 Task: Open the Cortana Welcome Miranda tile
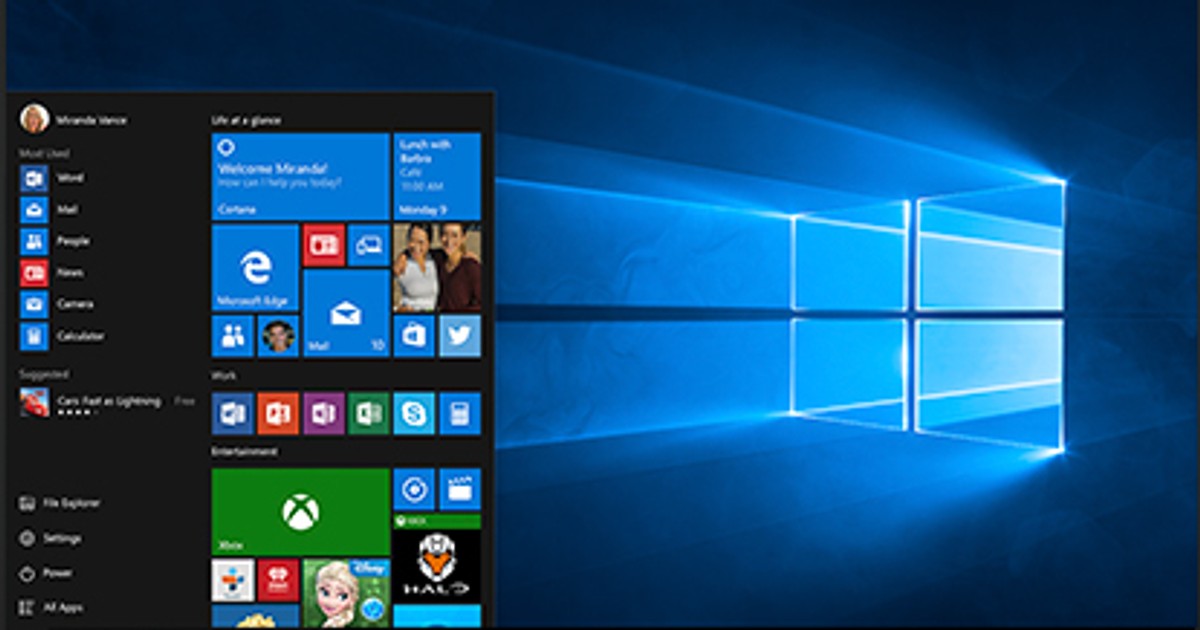point(300,176)
